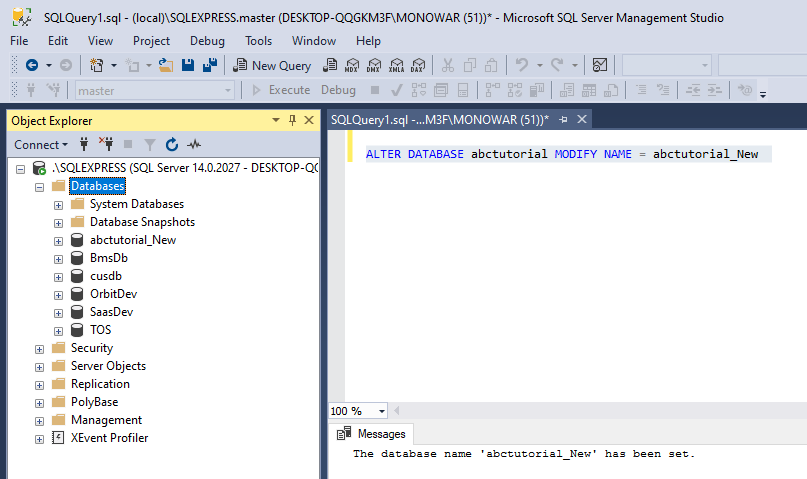Click the Undo arrow icon

pyautogui.click(x=522, y=65)
